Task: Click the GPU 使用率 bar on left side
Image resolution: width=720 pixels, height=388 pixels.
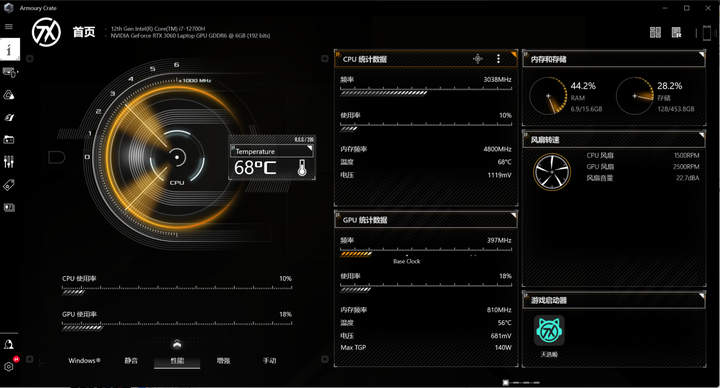Action: click(x=177, y=326)
